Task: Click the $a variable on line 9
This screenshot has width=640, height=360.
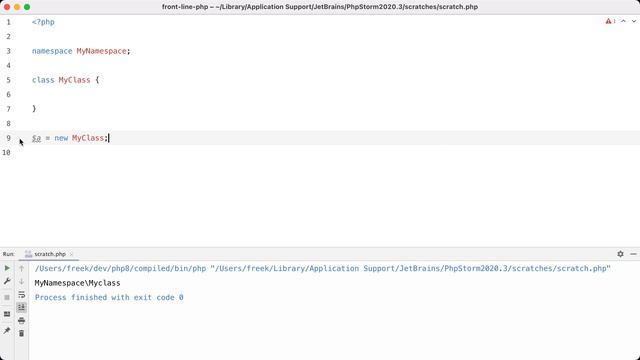Action: coord(36,138)
